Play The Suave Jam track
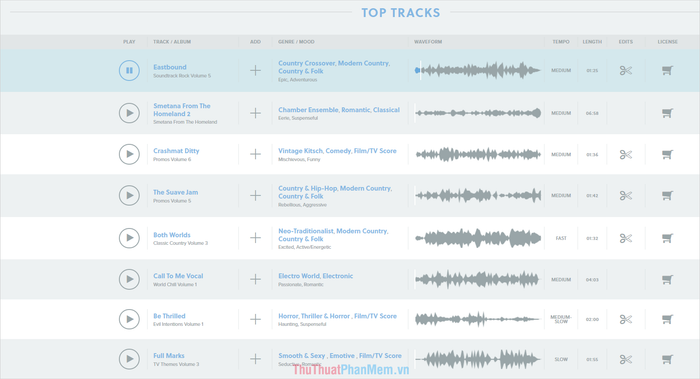The height and width of the screenshot is (379, 700). coord(129,195)
